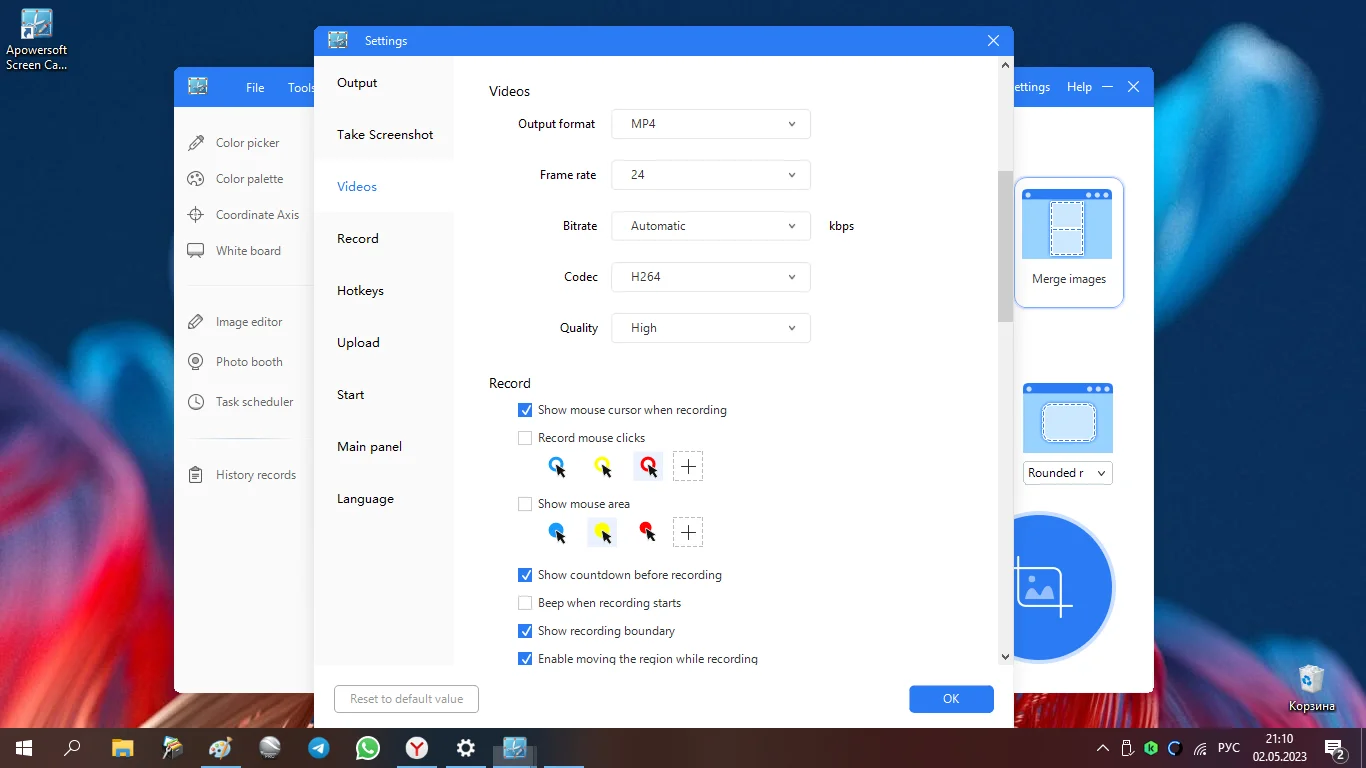The width and height of the screenshot is (1366, 768).
Task: Enable Record mouse clicks checkbox
Action: pos(525,438)
